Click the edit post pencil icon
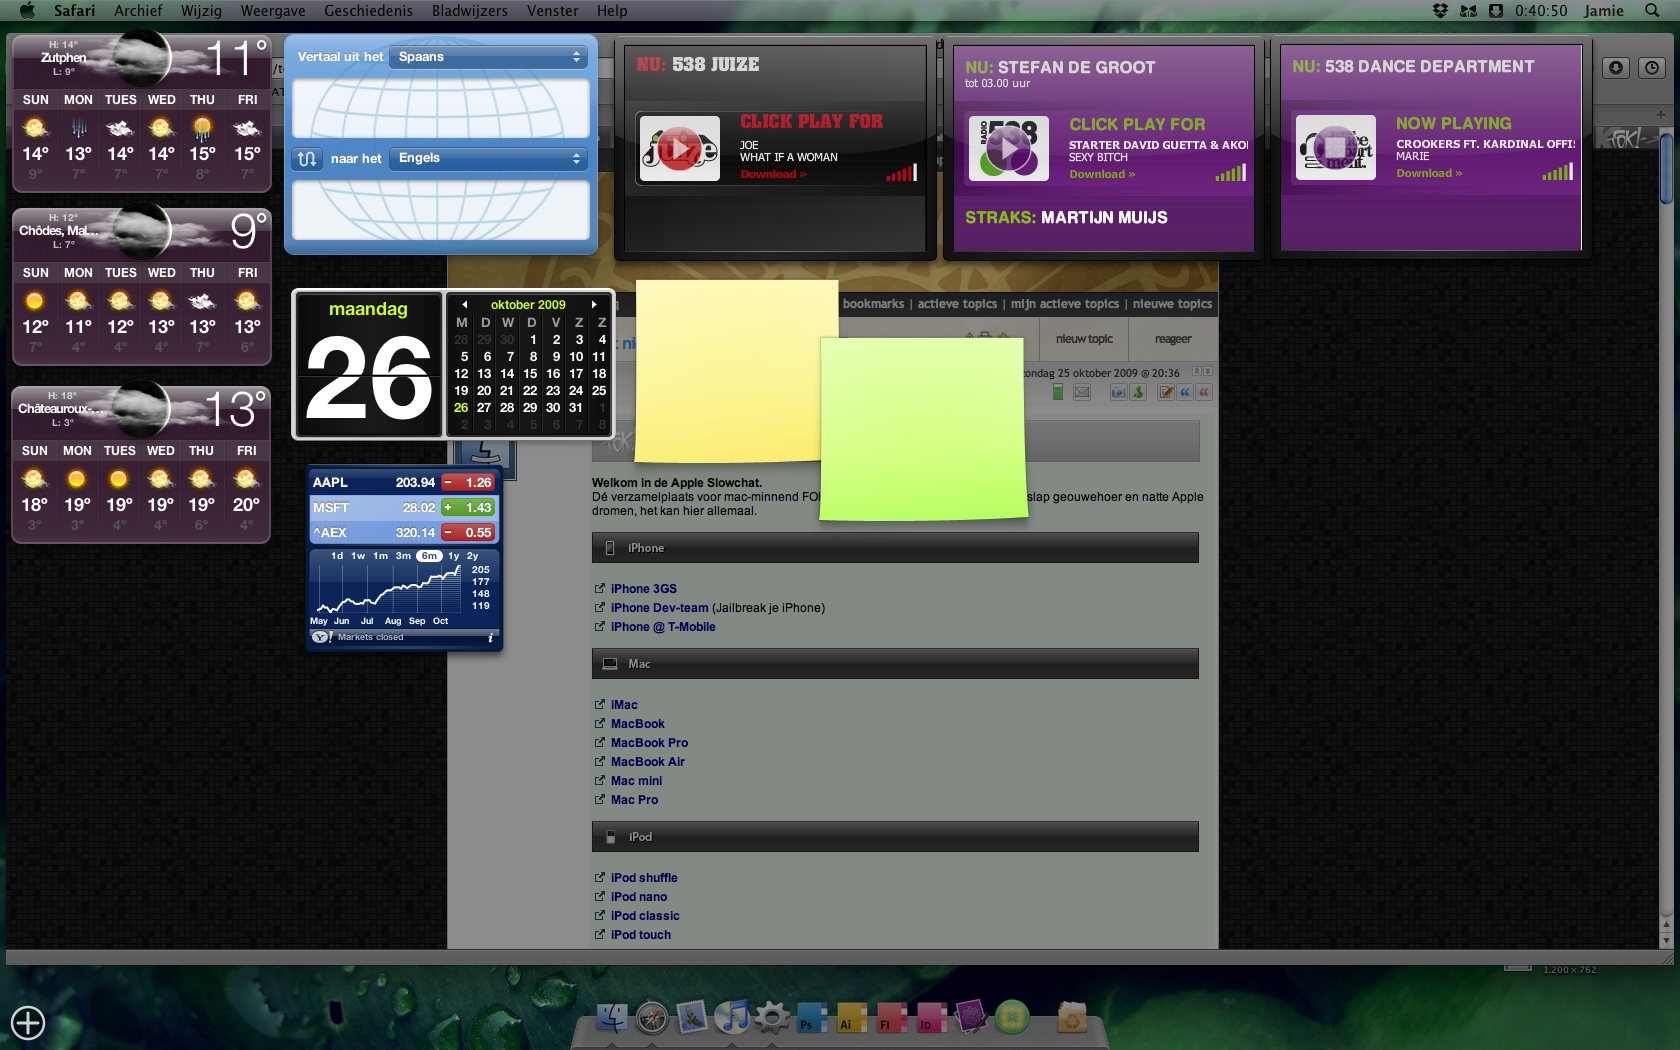1680x1050 pixels. tap(1166, 393)
